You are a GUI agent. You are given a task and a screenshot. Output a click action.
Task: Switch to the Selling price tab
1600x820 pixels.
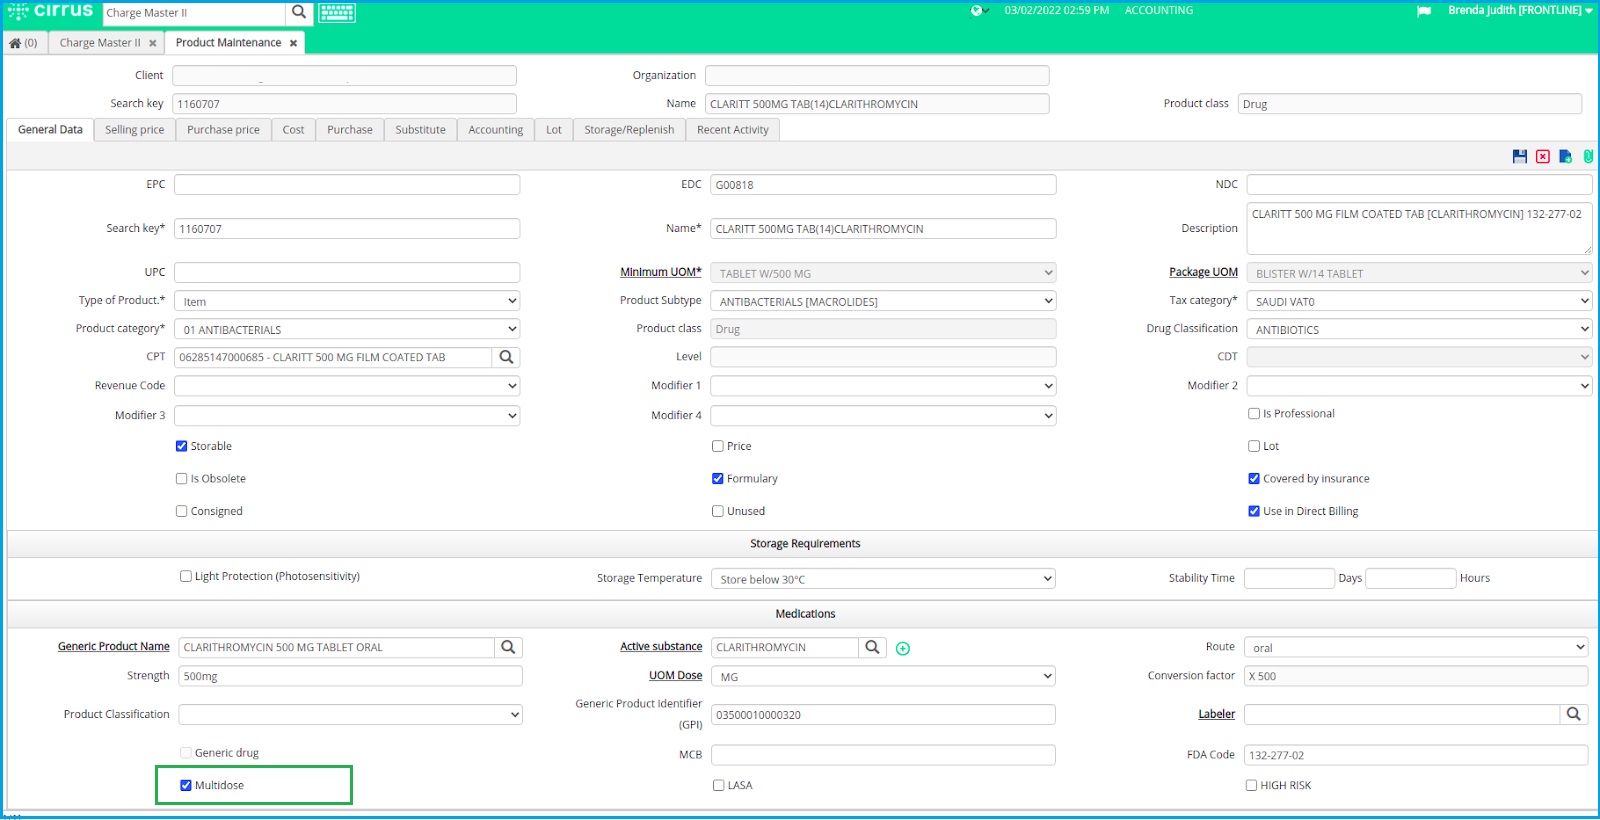(x=134, y=130)
